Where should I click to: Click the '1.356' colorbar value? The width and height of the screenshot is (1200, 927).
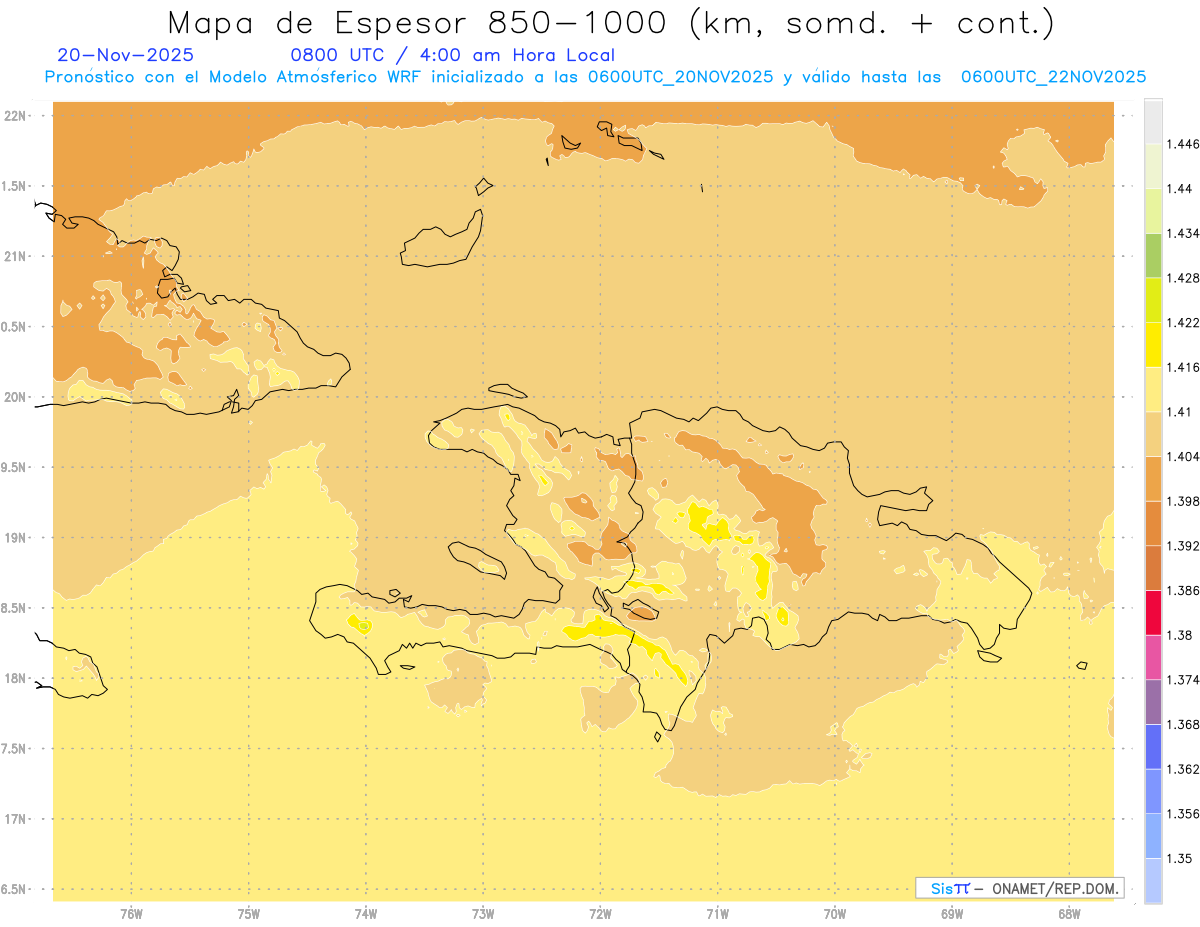point(1183,814)
